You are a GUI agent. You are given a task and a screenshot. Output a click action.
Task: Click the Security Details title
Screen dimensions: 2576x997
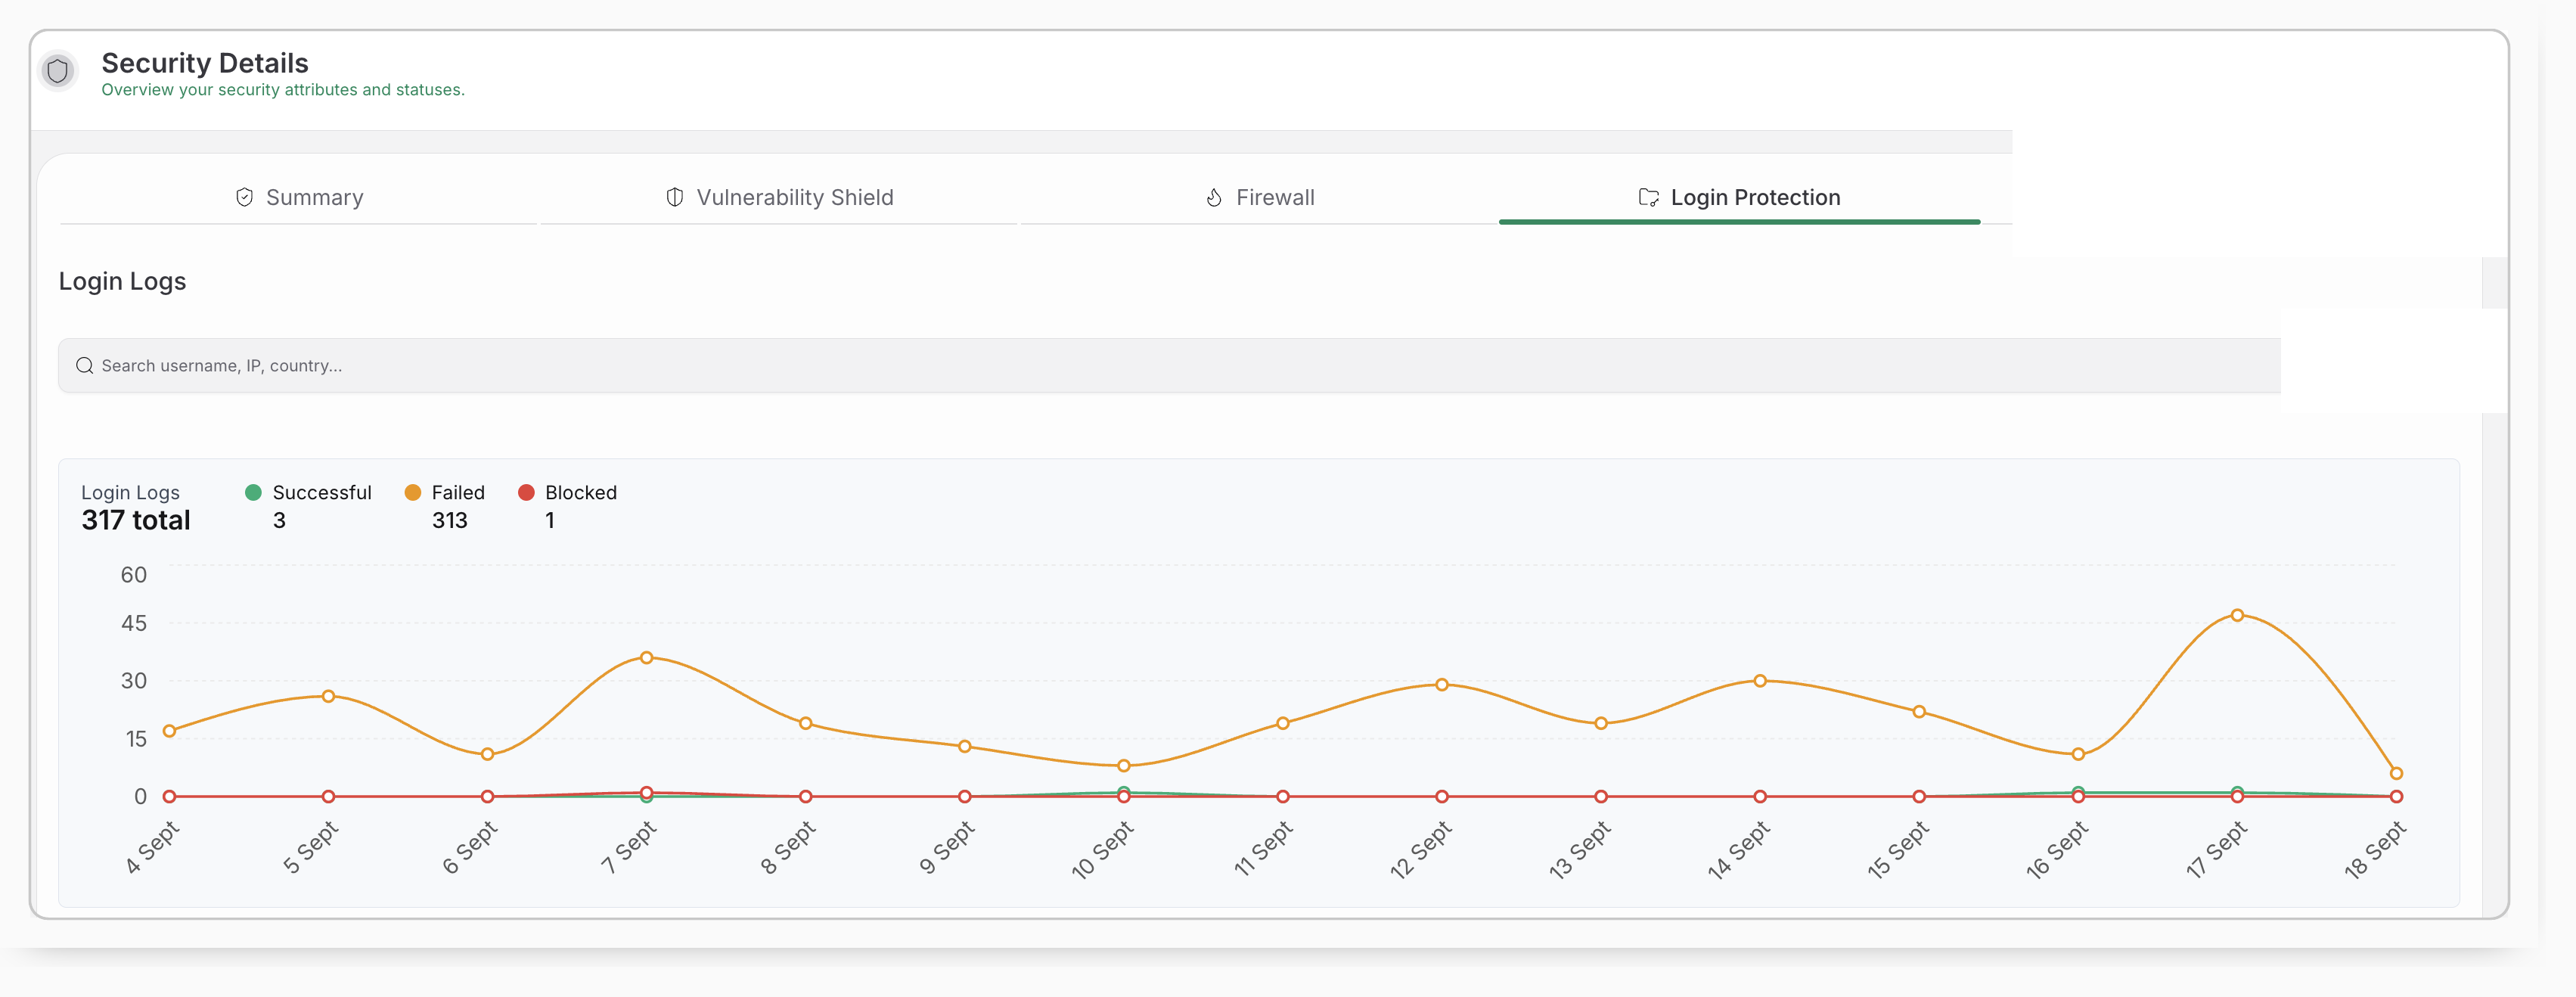[x=205, y=63]
